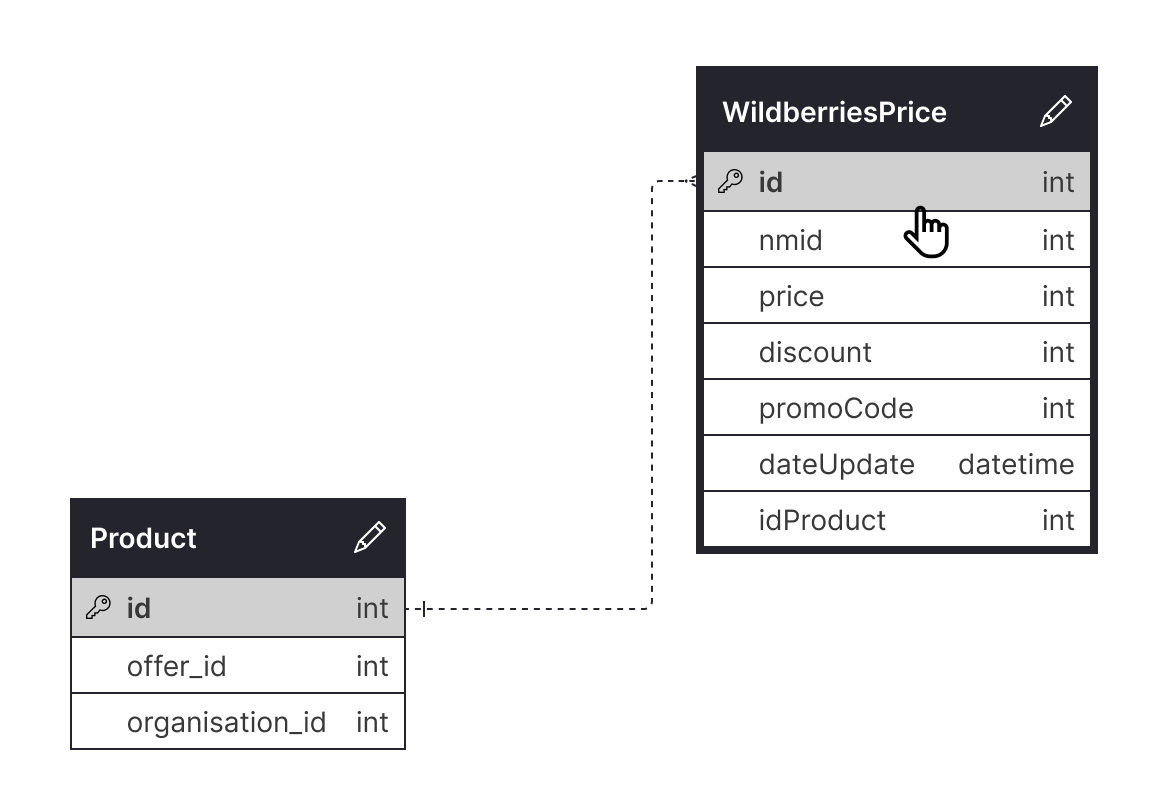Click the offer_id field in Product
1172x806 pixels.
pos(177,666)
